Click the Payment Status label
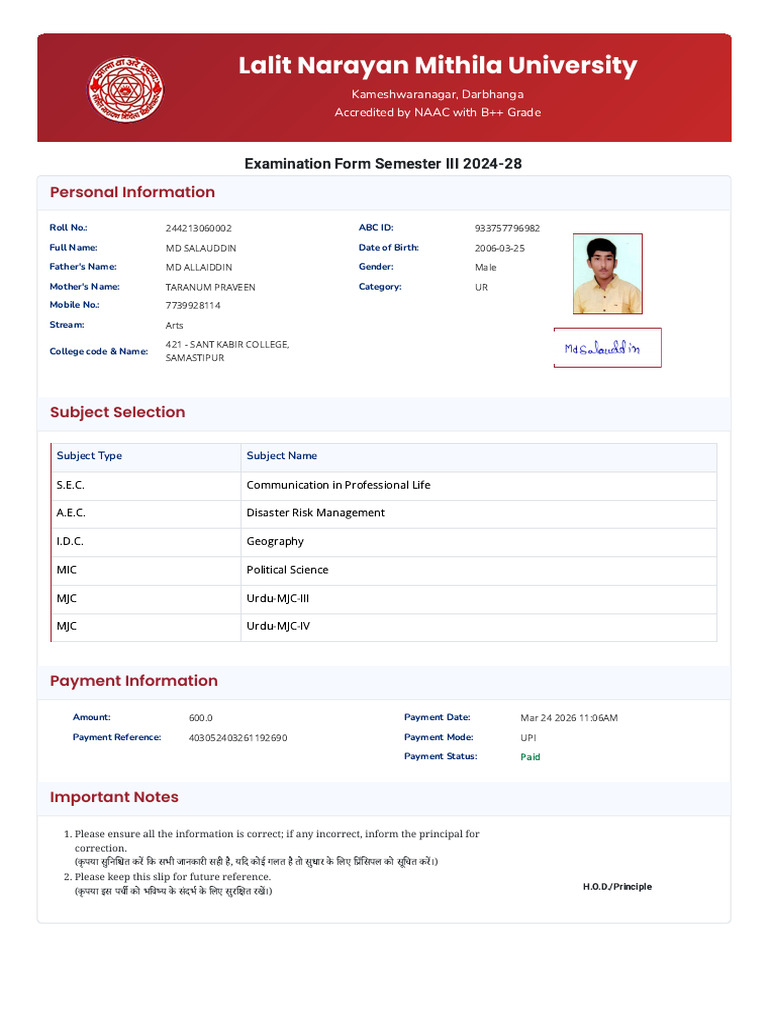 tap(441, 756)
